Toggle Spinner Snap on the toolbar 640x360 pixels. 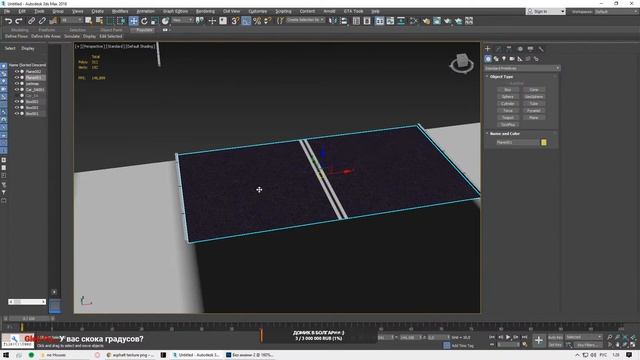pos(268,21)
